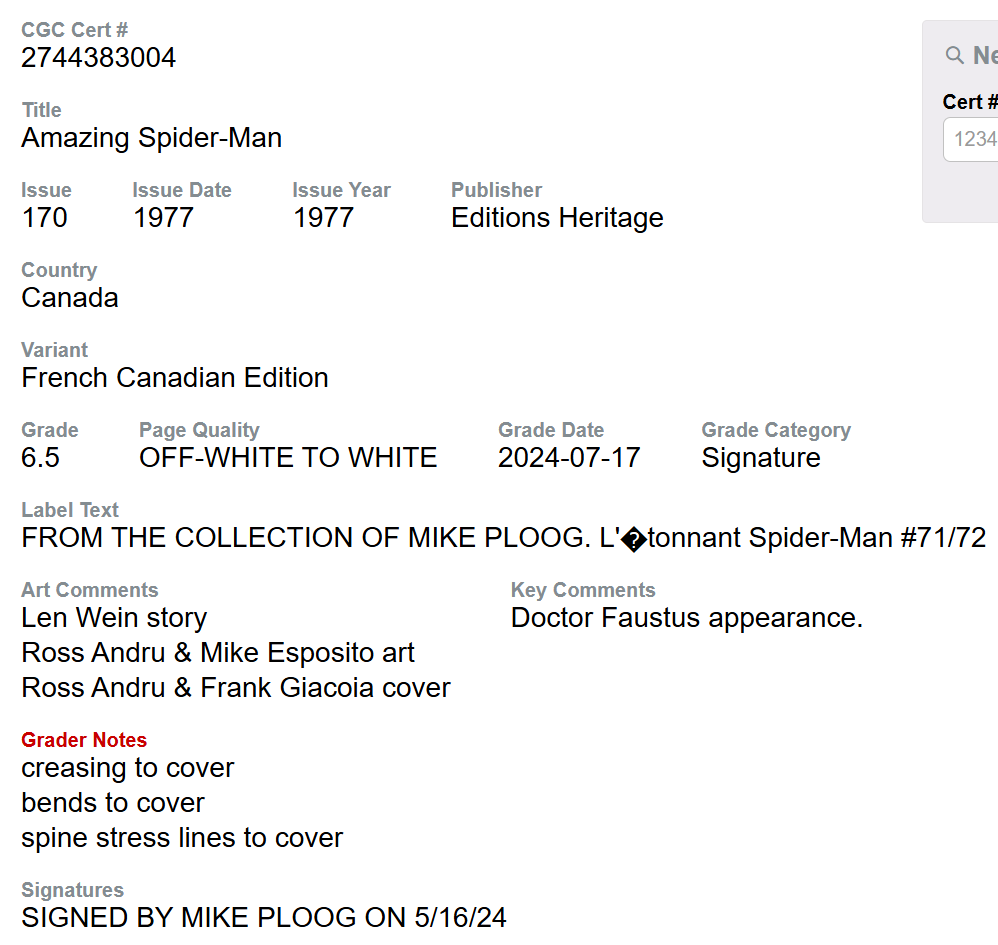Click the SIGNED BY MIKE PLOOG signature line
Viewport: 998px width, 945px height.
(264, 918)
